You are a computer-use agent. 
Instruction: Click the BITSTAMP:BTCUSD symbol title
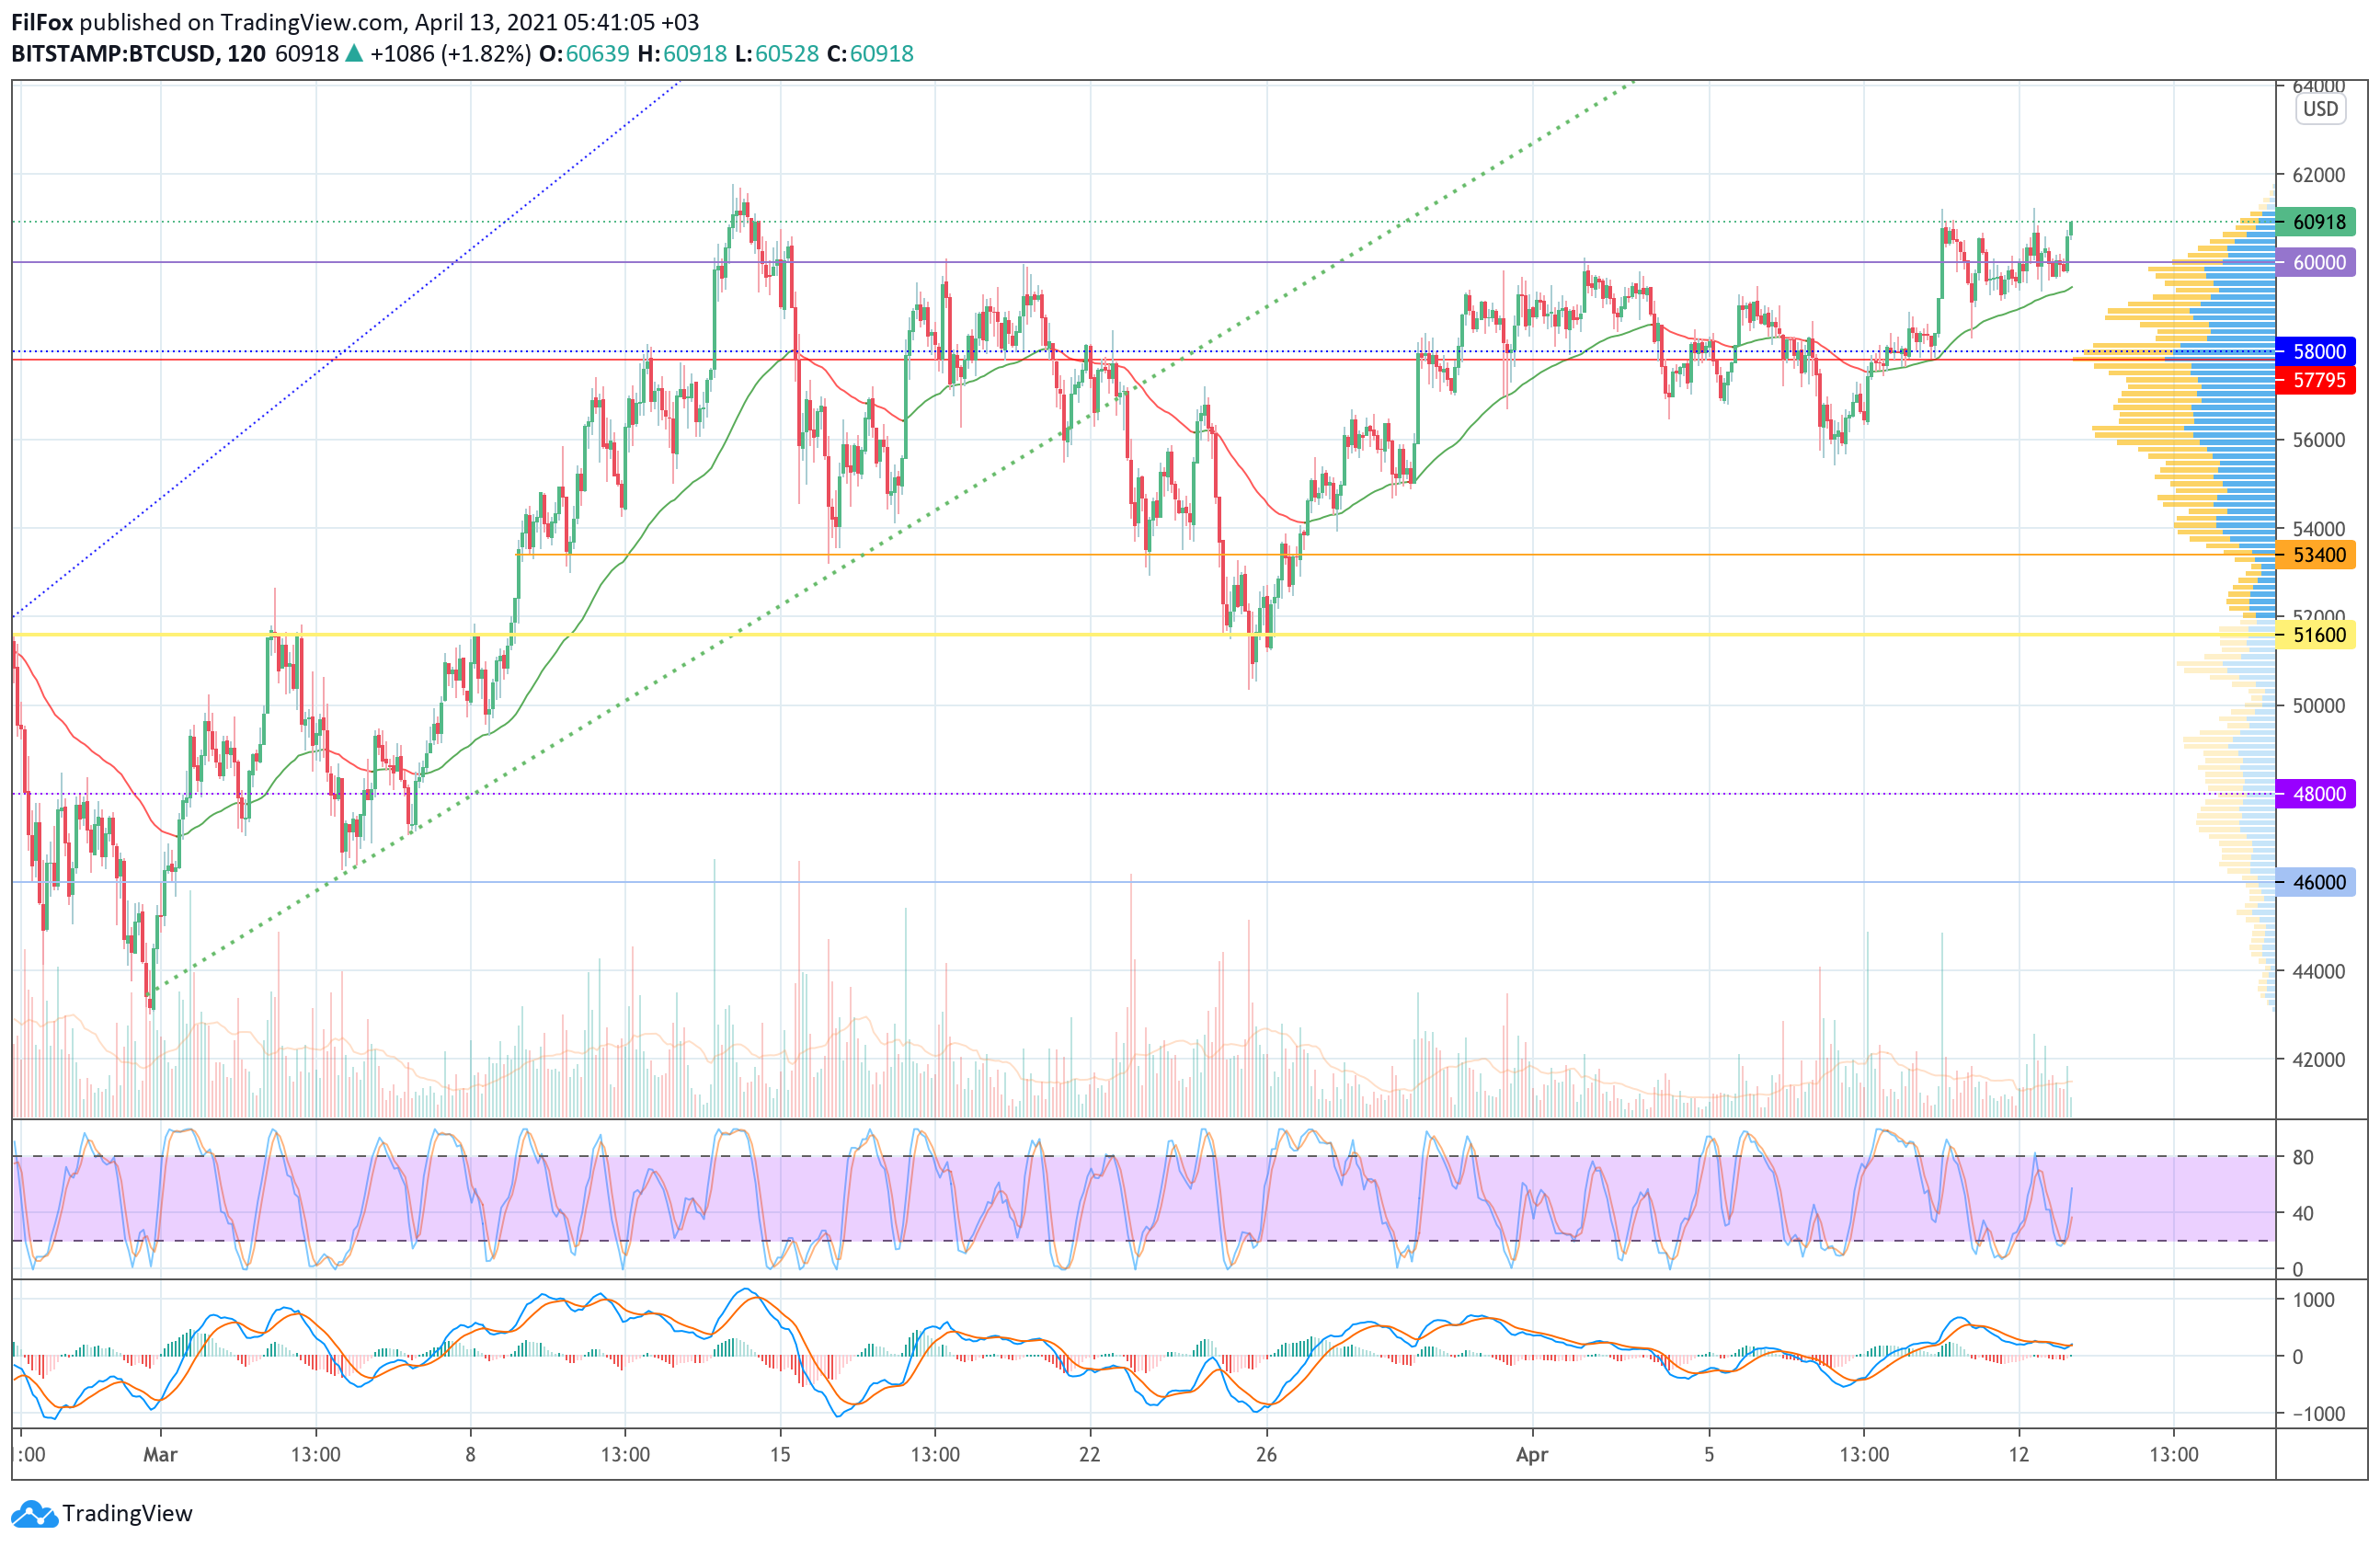click(x=112, y=54)
